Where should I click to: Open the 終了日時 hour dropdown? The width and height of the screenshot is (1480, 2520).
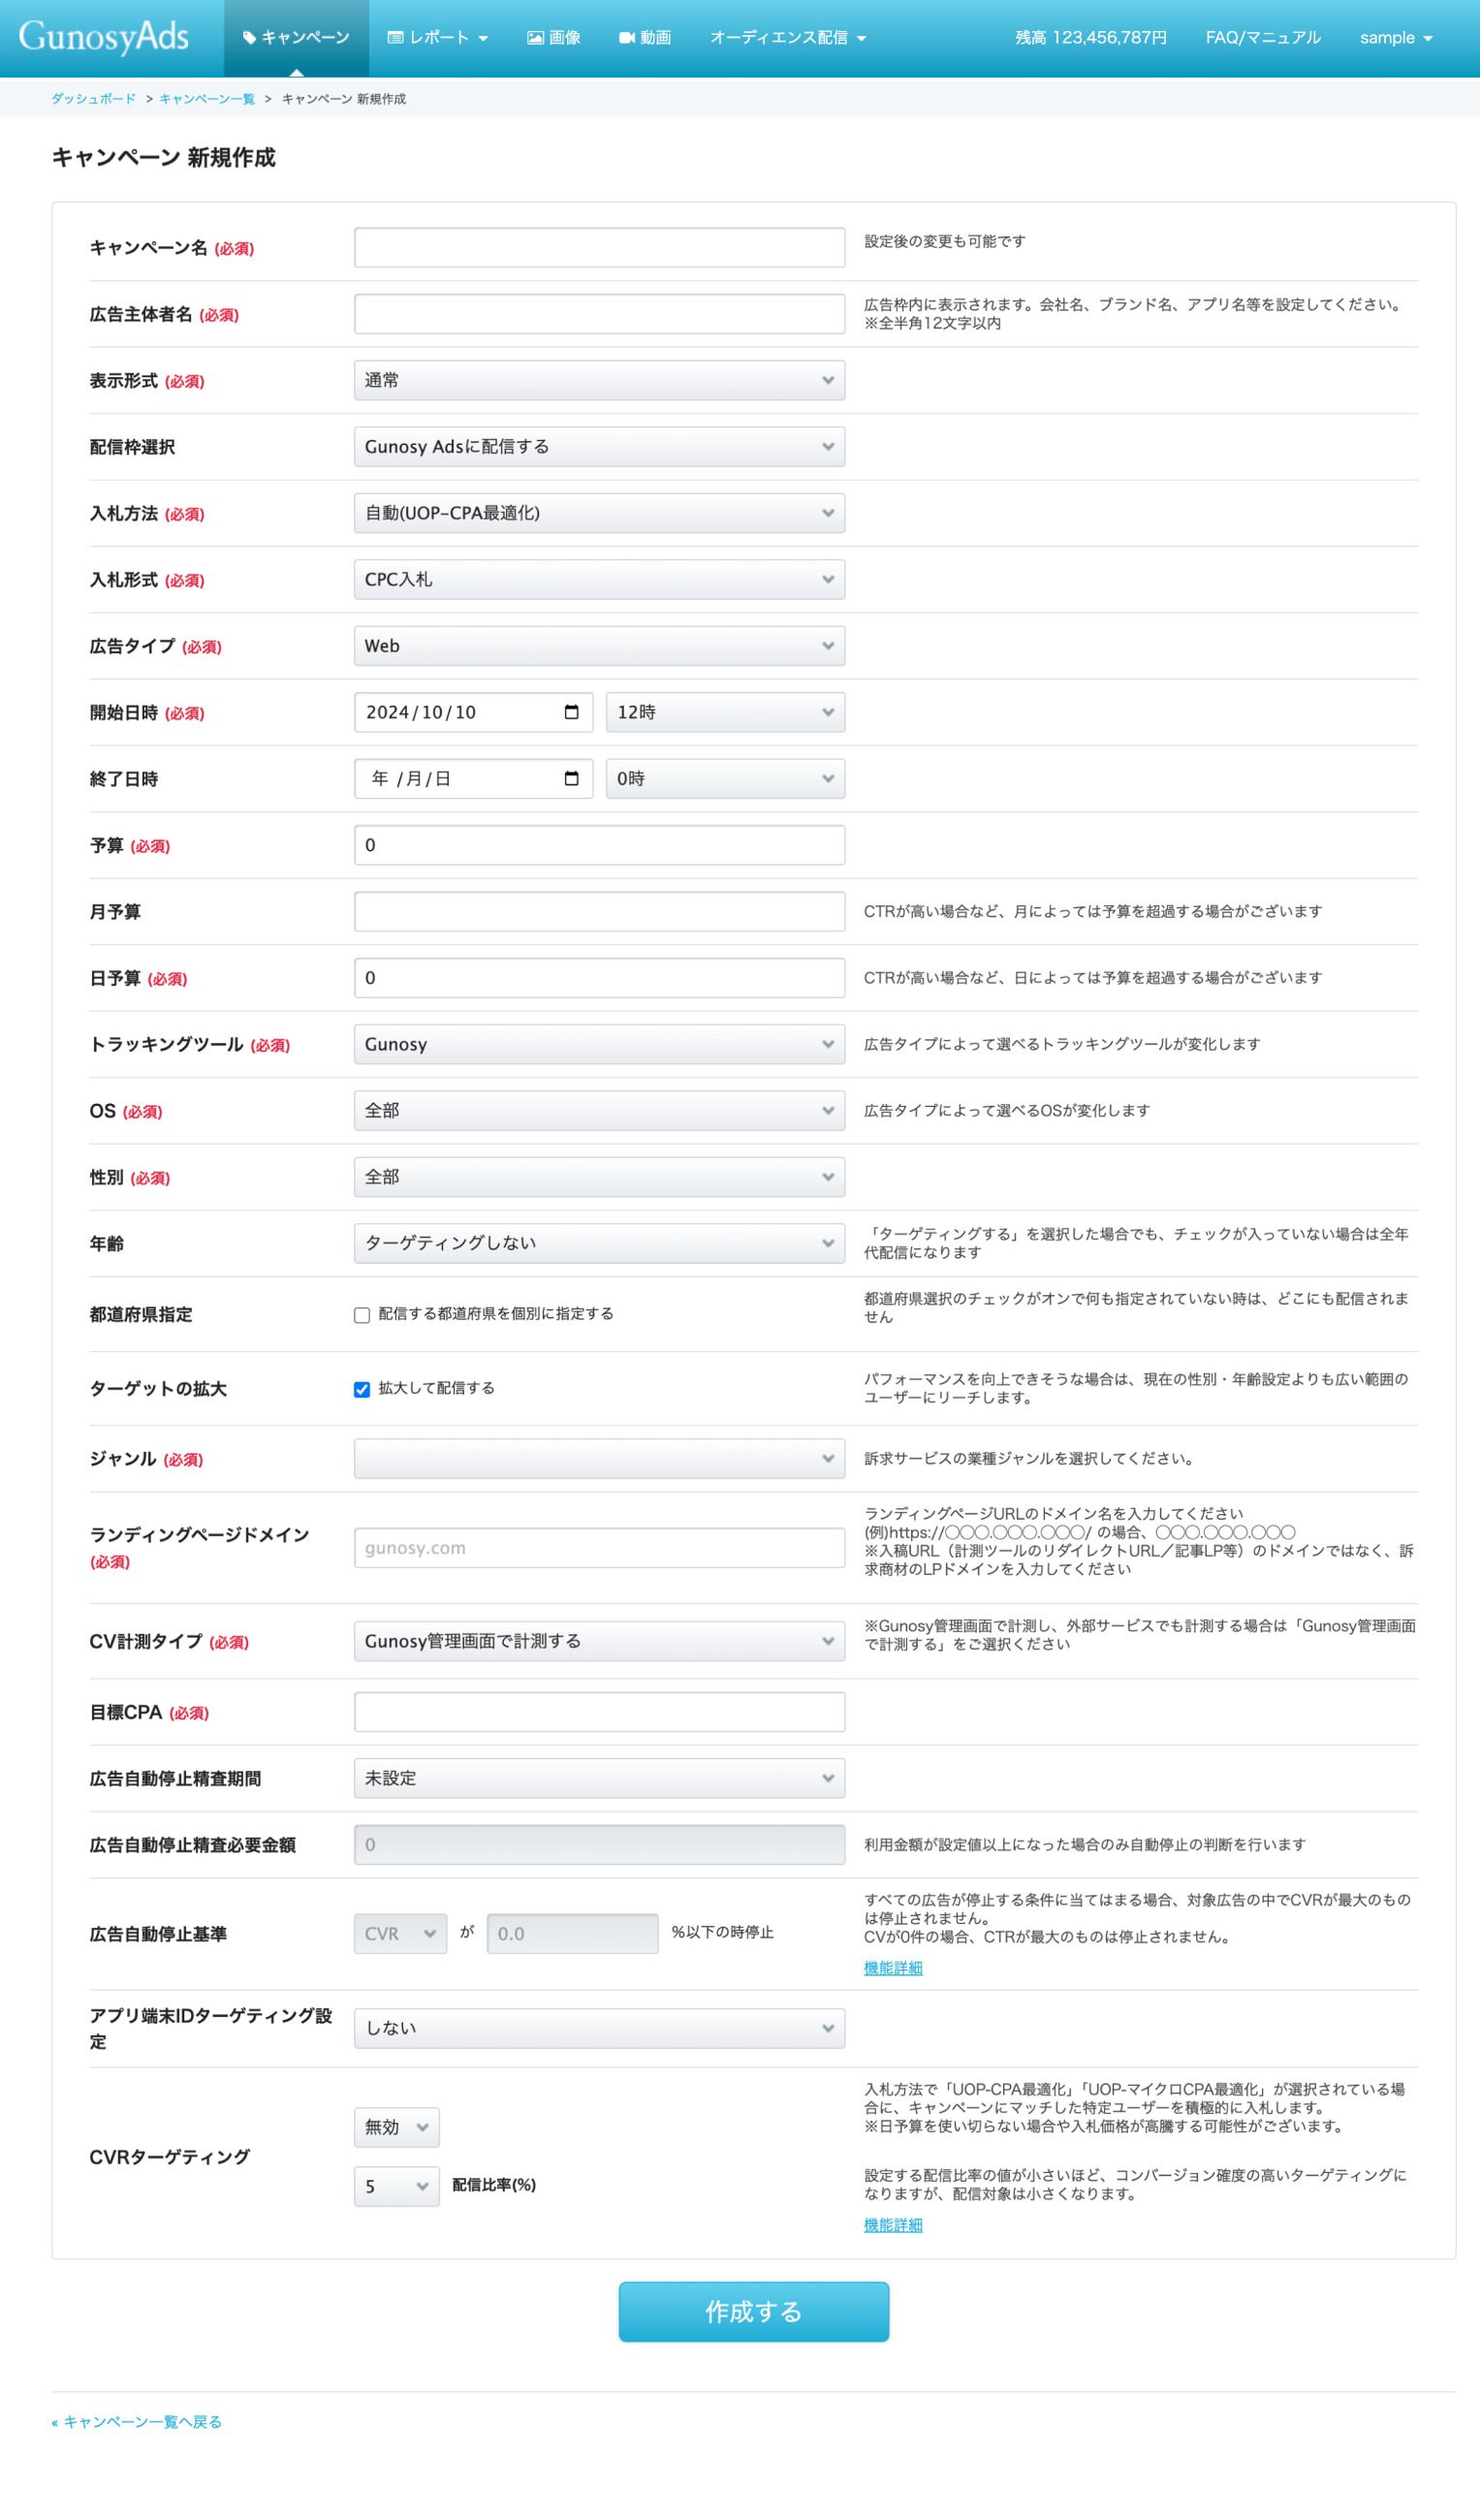pyautogui.click(x=725, y=778)
